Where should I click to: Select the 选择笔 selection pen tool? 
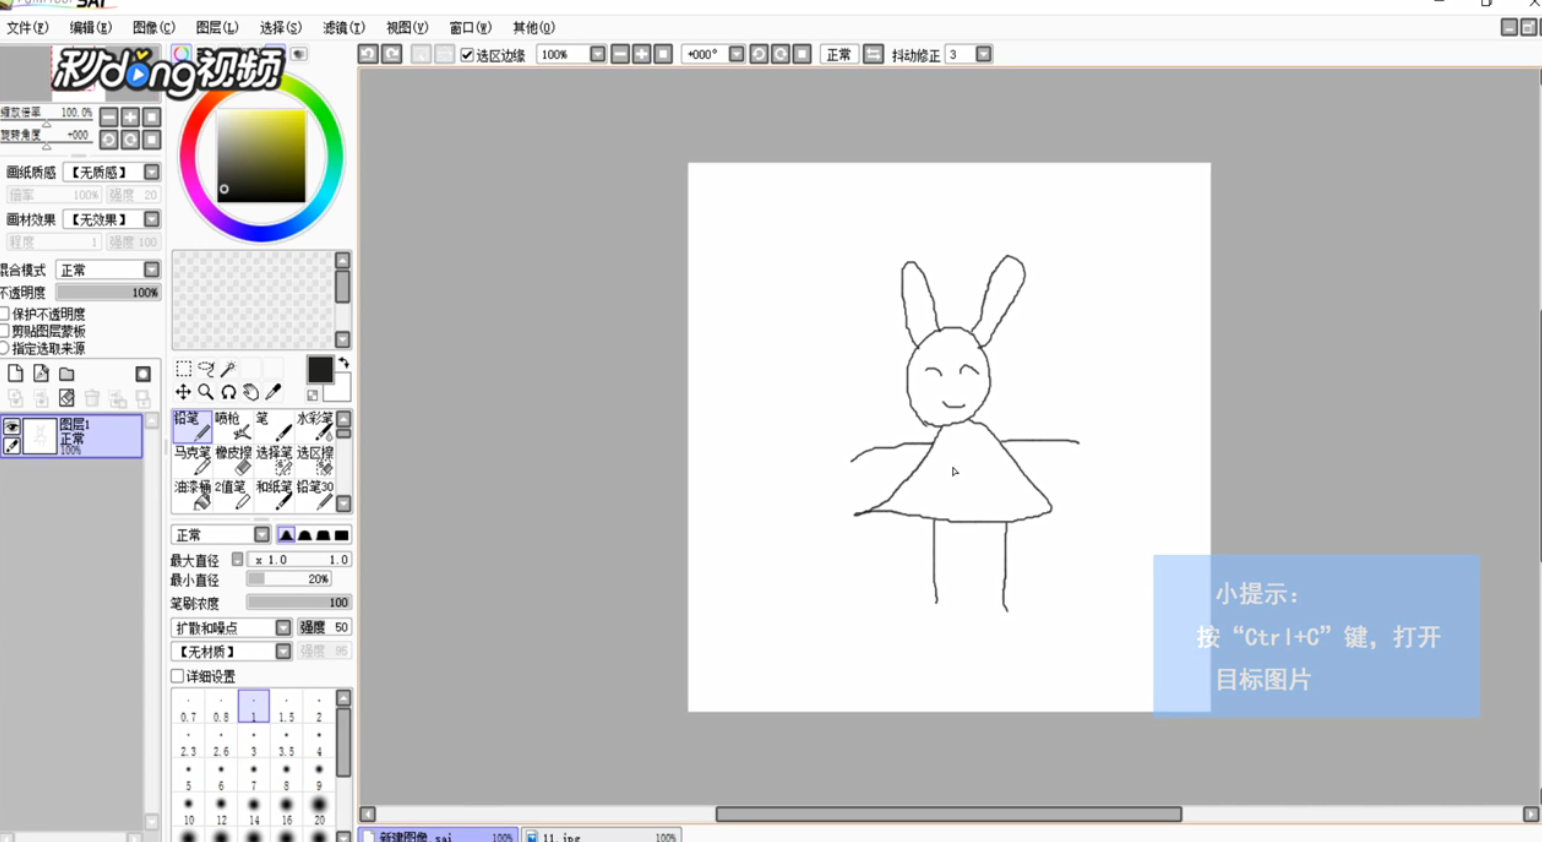(273, 460)
